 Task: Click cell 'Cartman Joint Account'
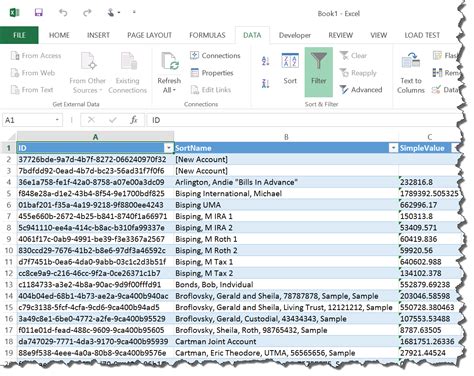tap(286, 341)
